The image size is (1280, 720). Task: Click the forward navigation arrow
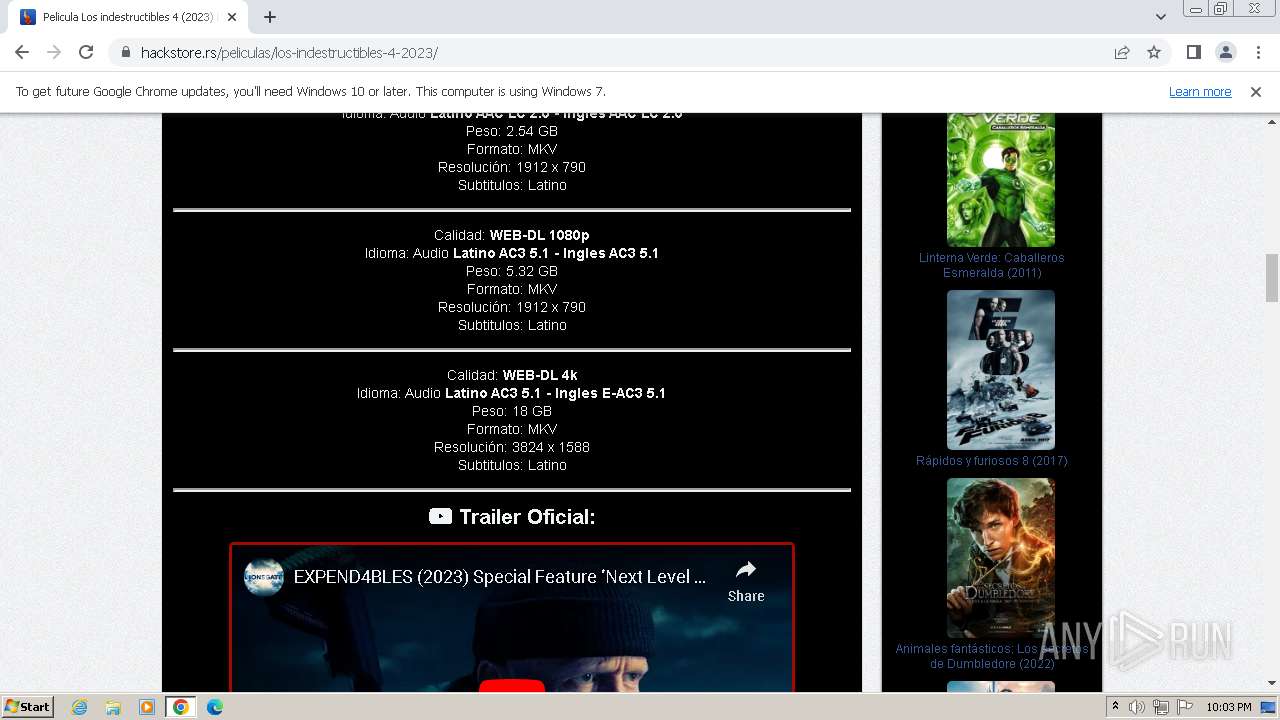click(54, 52)
